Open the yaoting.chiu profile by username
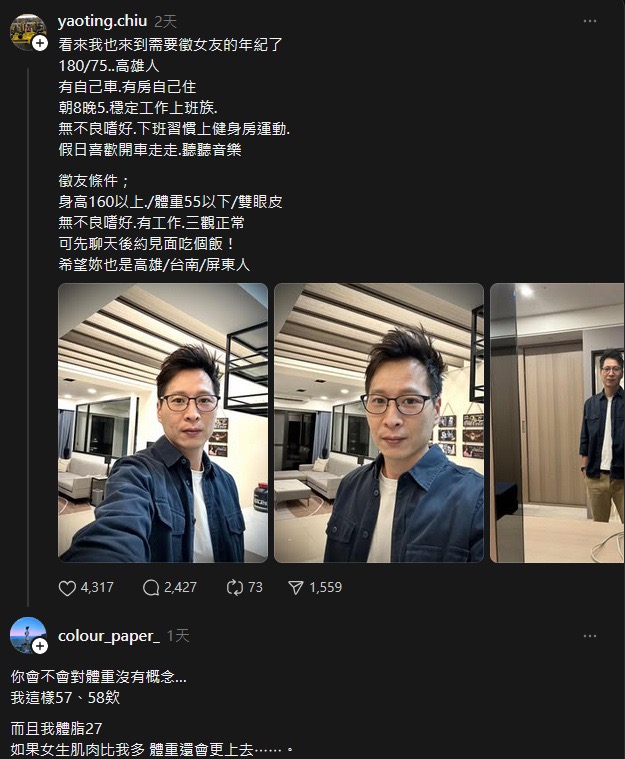The height and width of the screenshot is (759, 625). 102,21
